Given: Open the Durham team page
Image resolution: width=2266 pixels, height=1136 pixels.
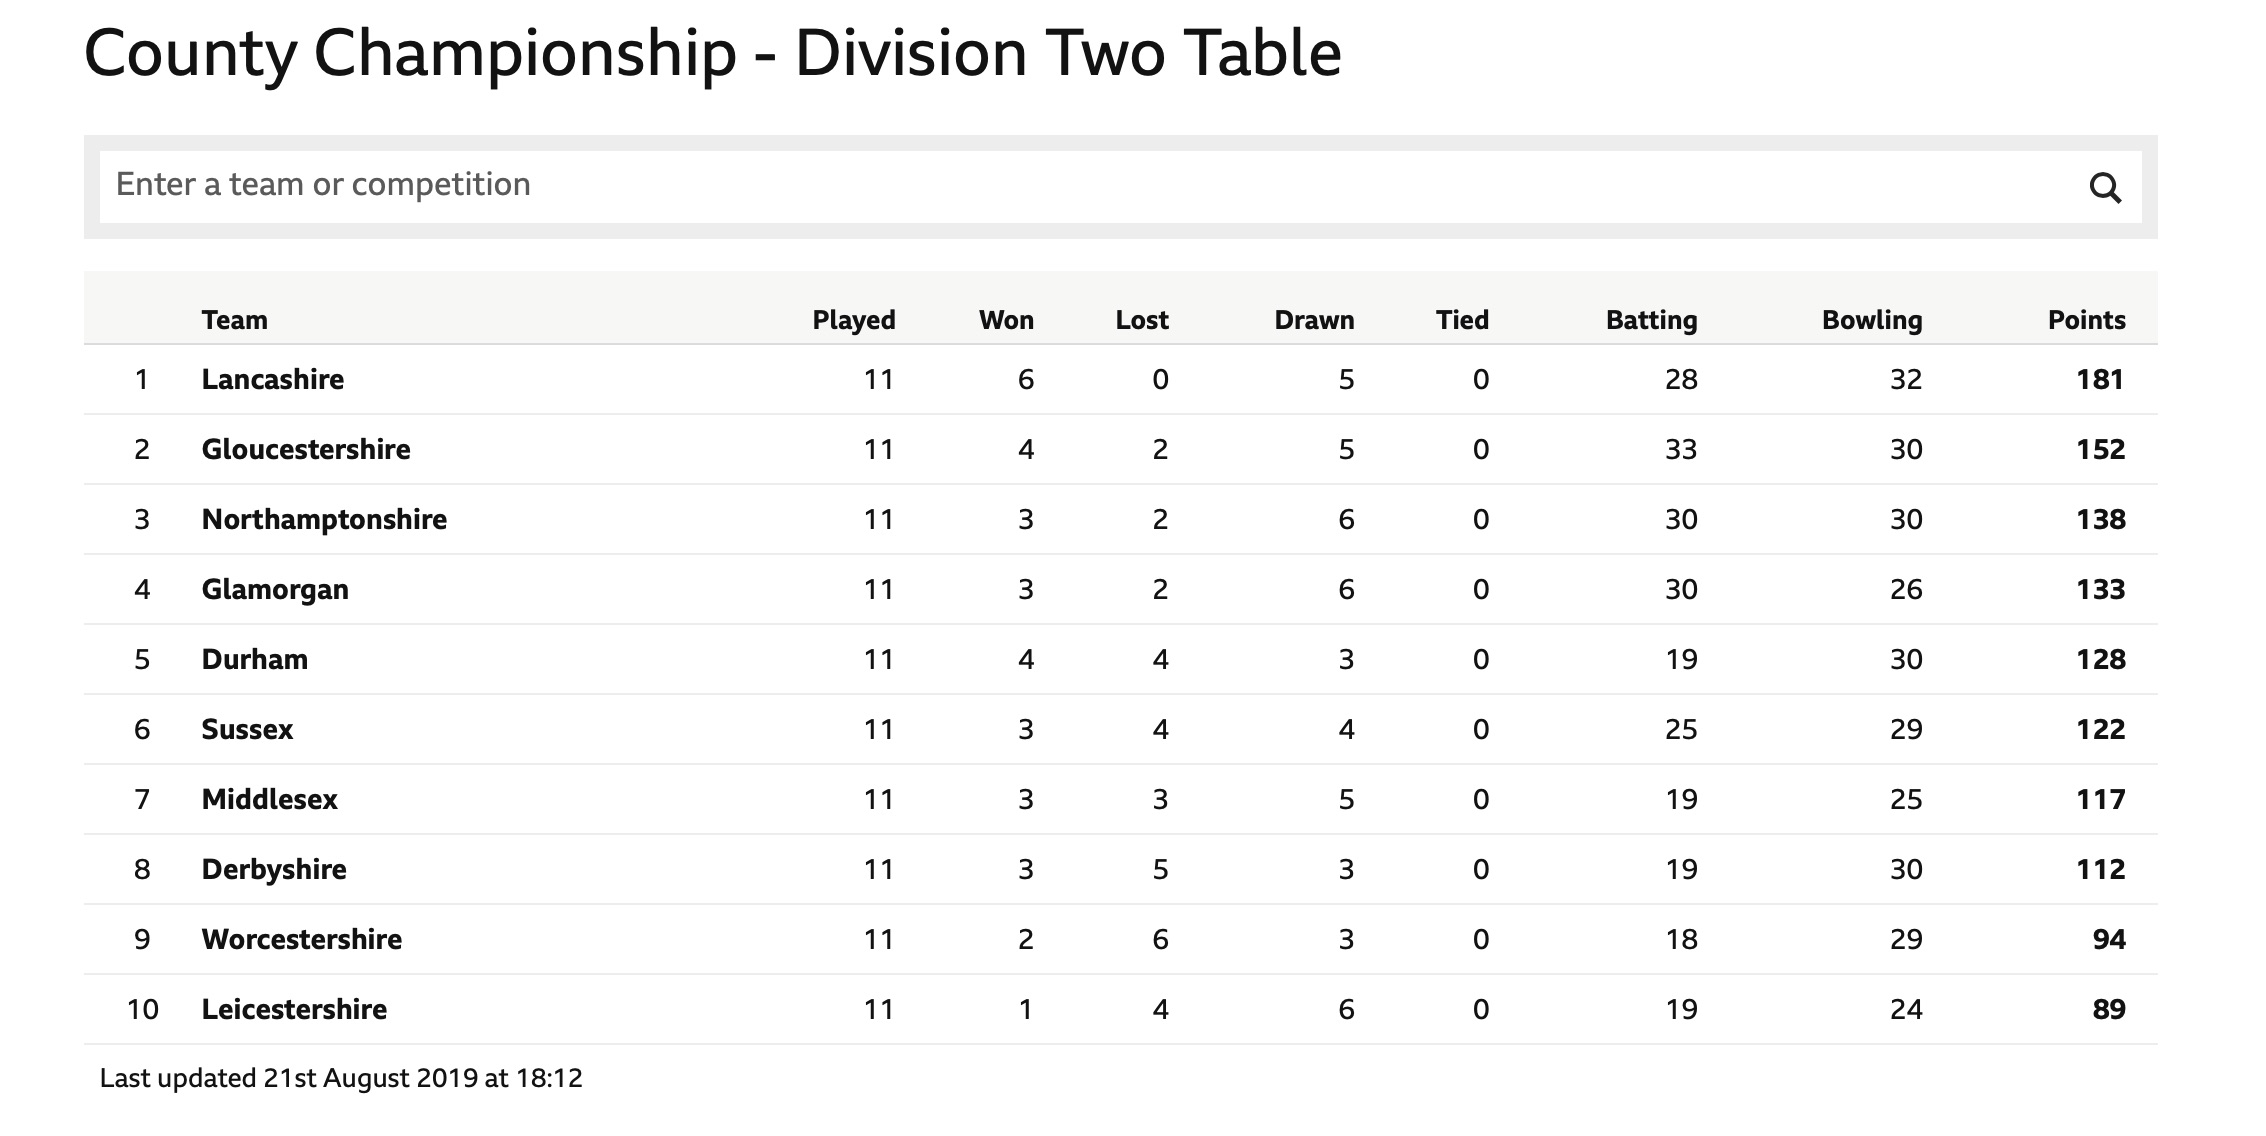Looking at the screenshot, I should point(255,659).
